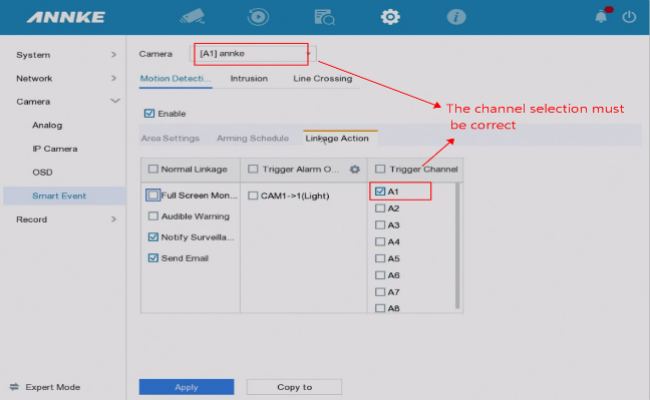Click the Copy to button

294,387
